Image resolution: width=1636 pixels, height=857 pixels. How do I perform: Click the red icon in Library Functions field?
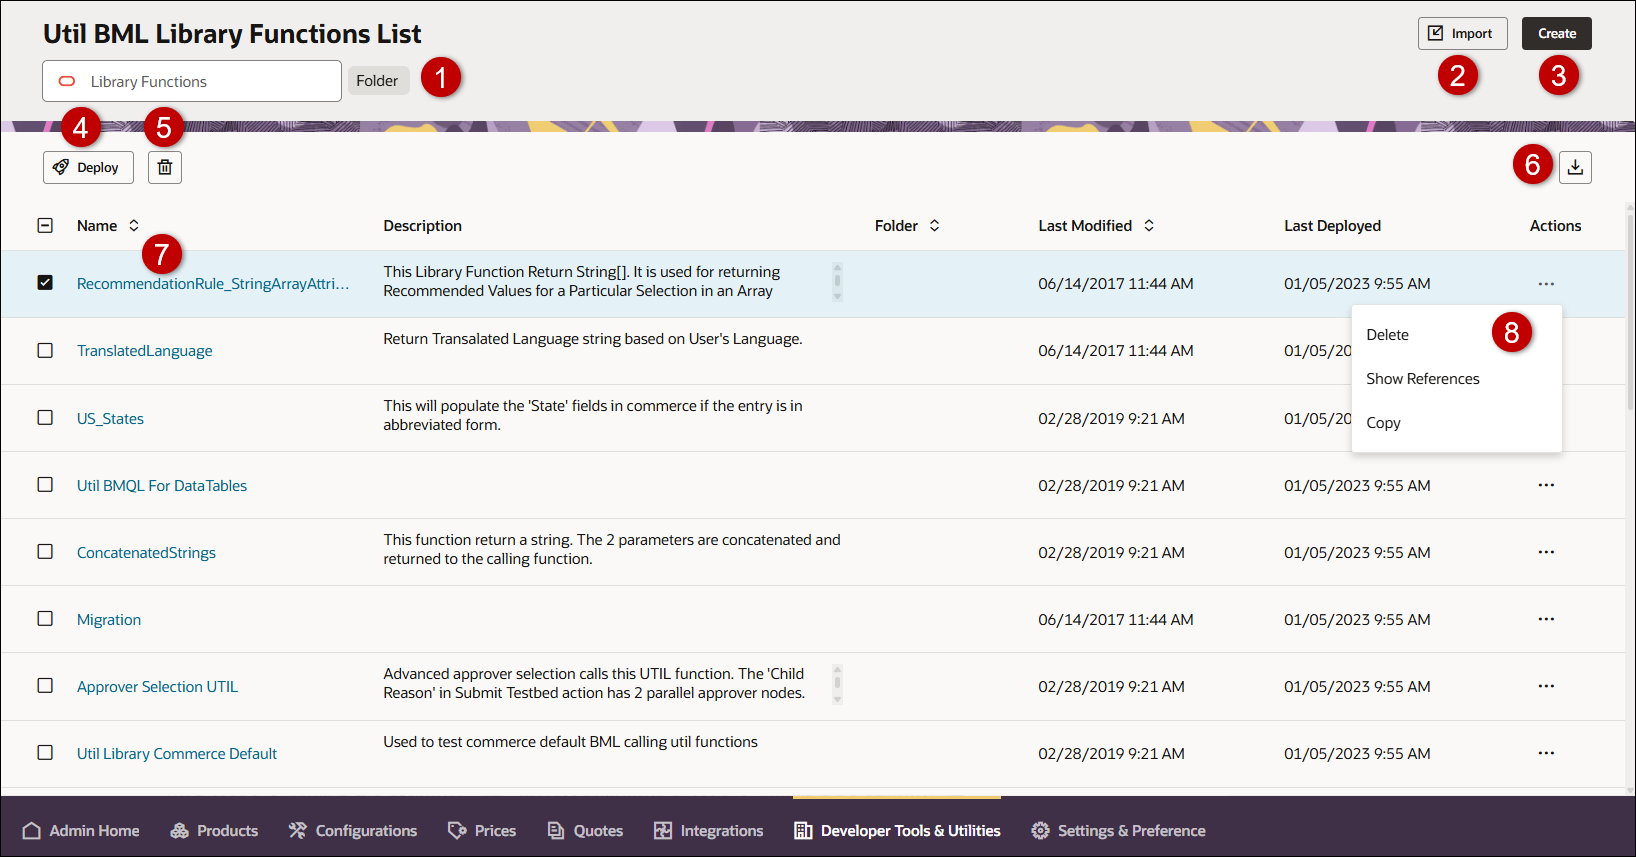tap(67, 81)
